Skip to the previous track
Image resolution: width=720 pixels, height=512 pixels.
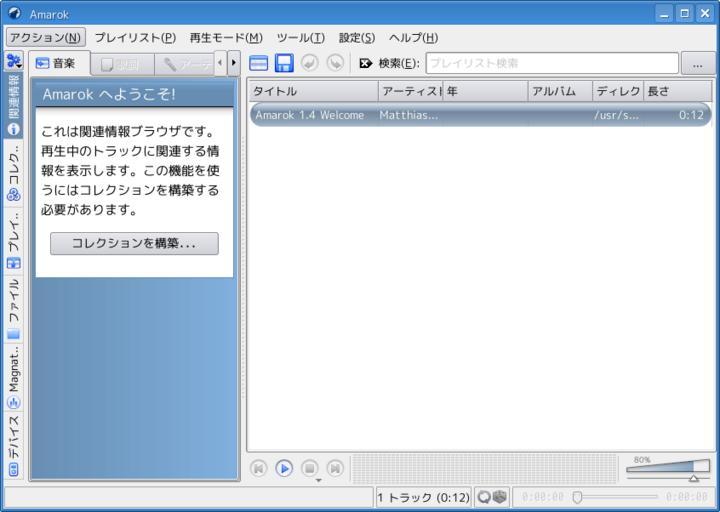click(x=258, y=467)
